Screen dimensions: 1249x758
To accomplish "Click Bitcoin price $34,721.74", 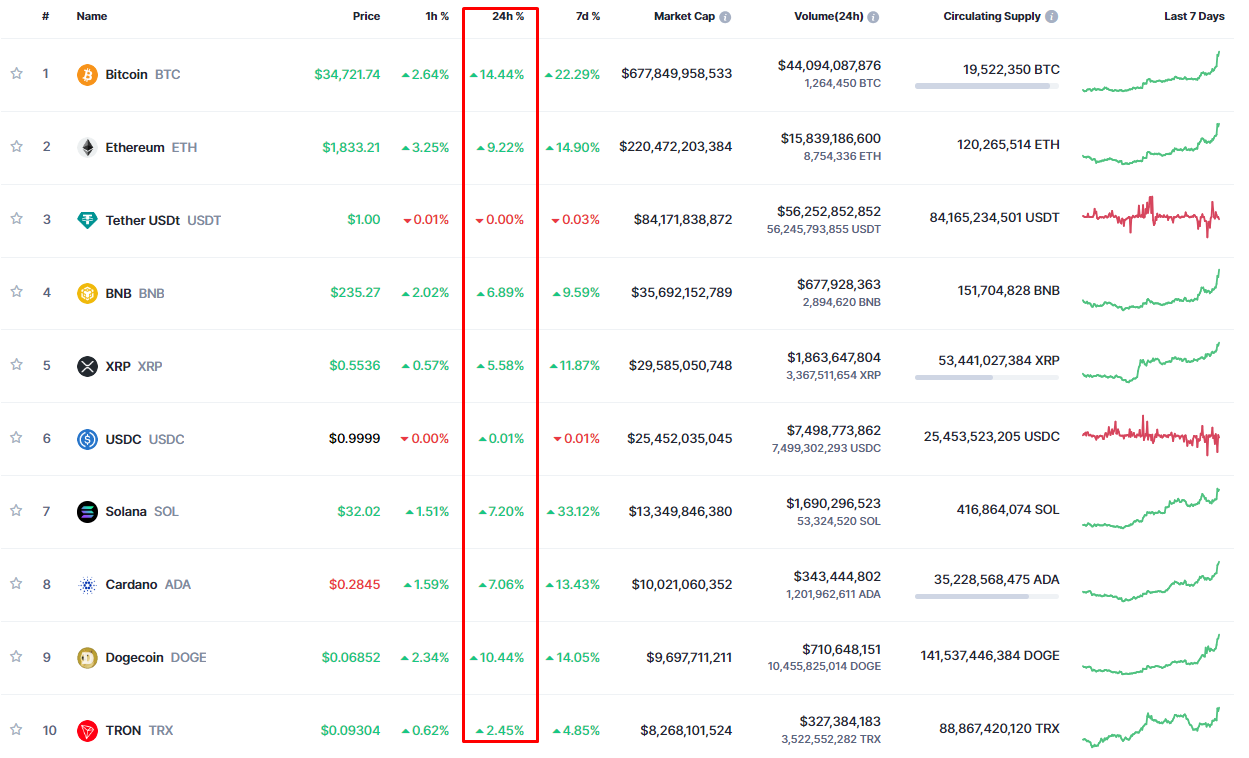I will point(347,75).
